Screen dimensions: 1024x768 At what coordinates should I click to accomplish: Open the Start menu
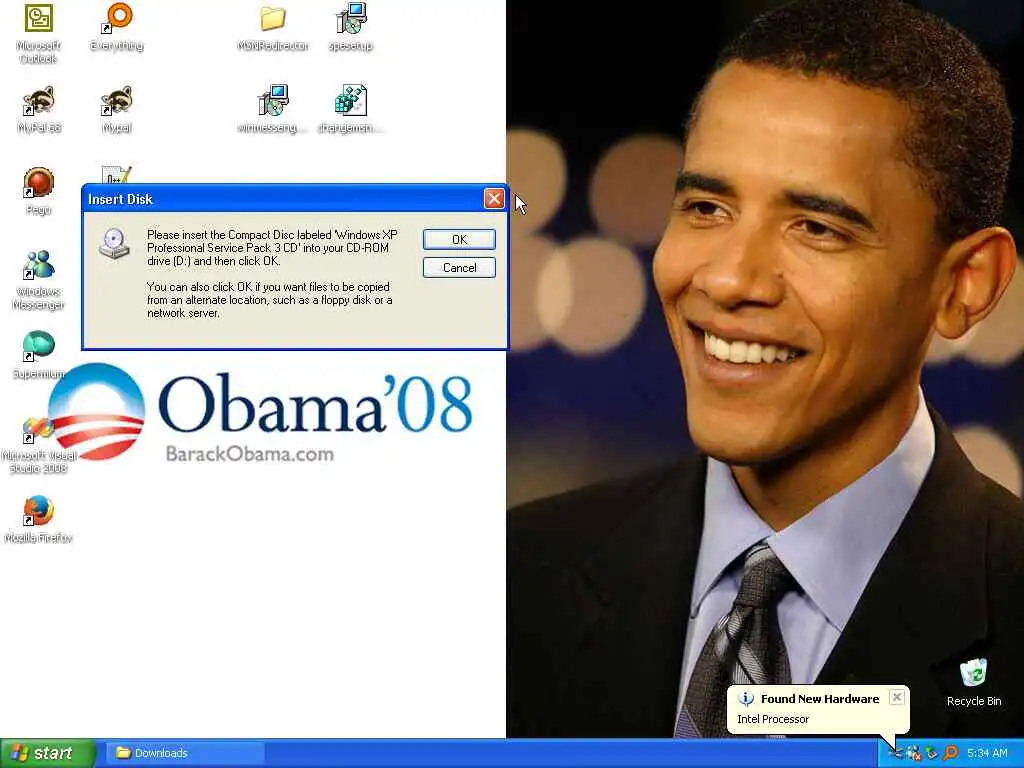(x=46, y=753)
